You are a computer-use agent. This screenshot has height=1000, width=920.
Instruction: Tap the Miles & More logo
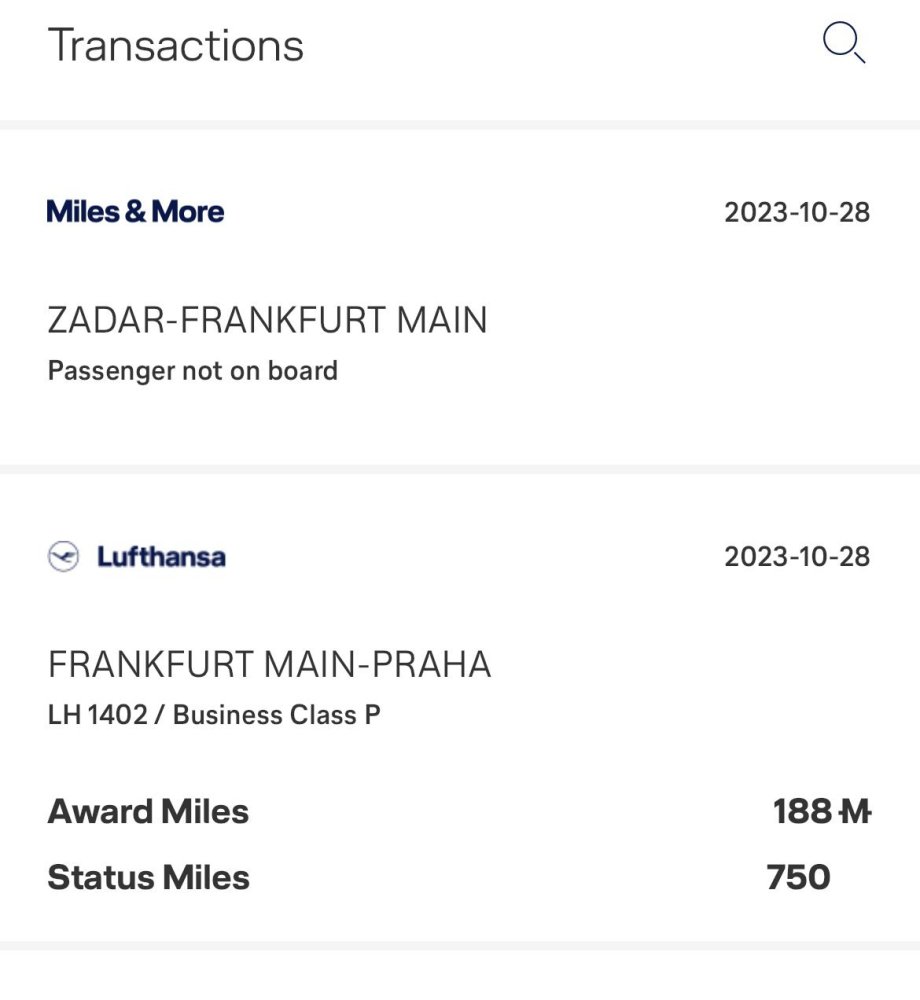pos(136,212)
